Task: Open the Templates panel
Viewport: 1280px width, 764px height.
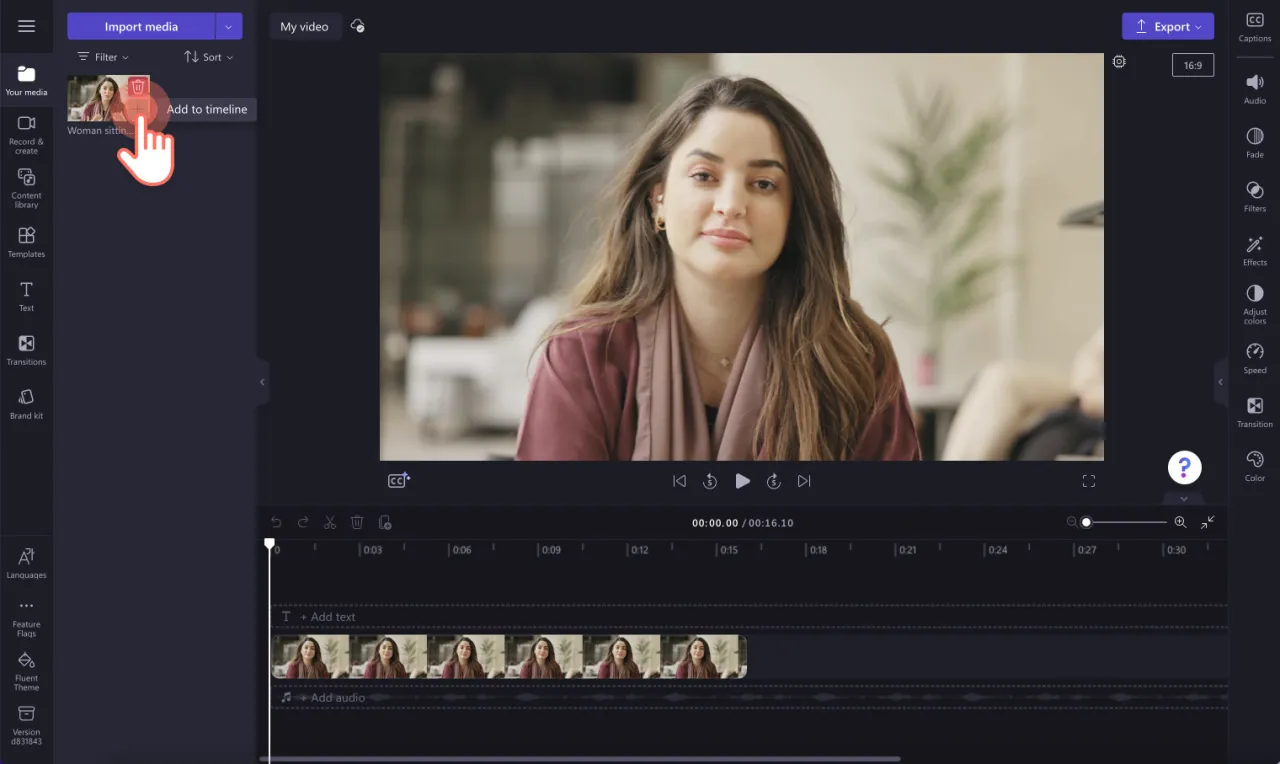Action: [26, 239]
